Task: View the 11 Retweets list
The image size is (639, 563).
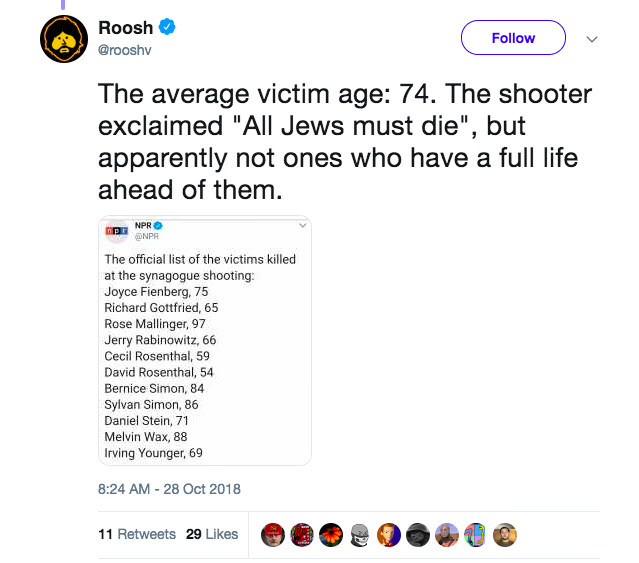Action: (x=137, y=534)
